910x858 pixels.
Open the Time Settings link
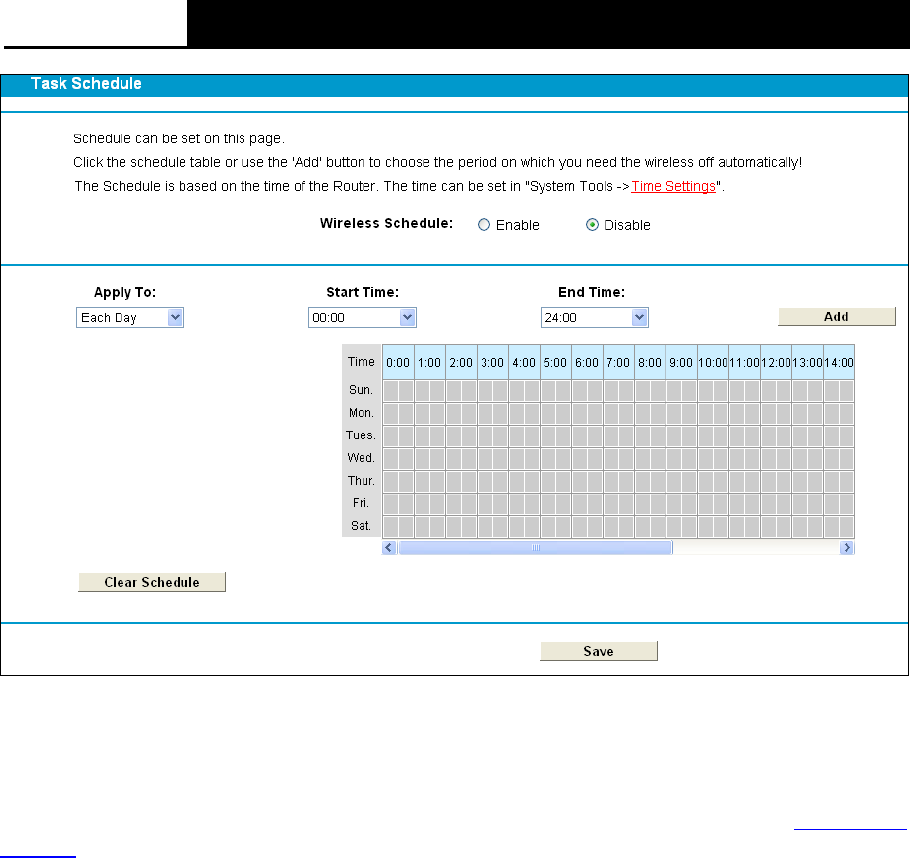(x=673, y=187)
